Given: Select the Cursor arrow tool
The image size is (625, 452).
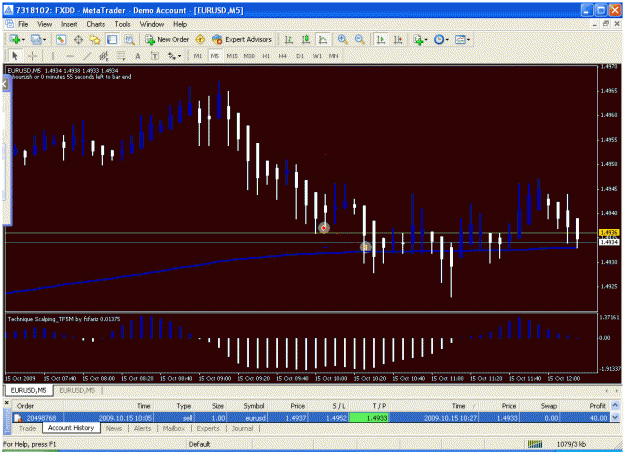Looking at the screenshot, I should (x=15, y=56).
